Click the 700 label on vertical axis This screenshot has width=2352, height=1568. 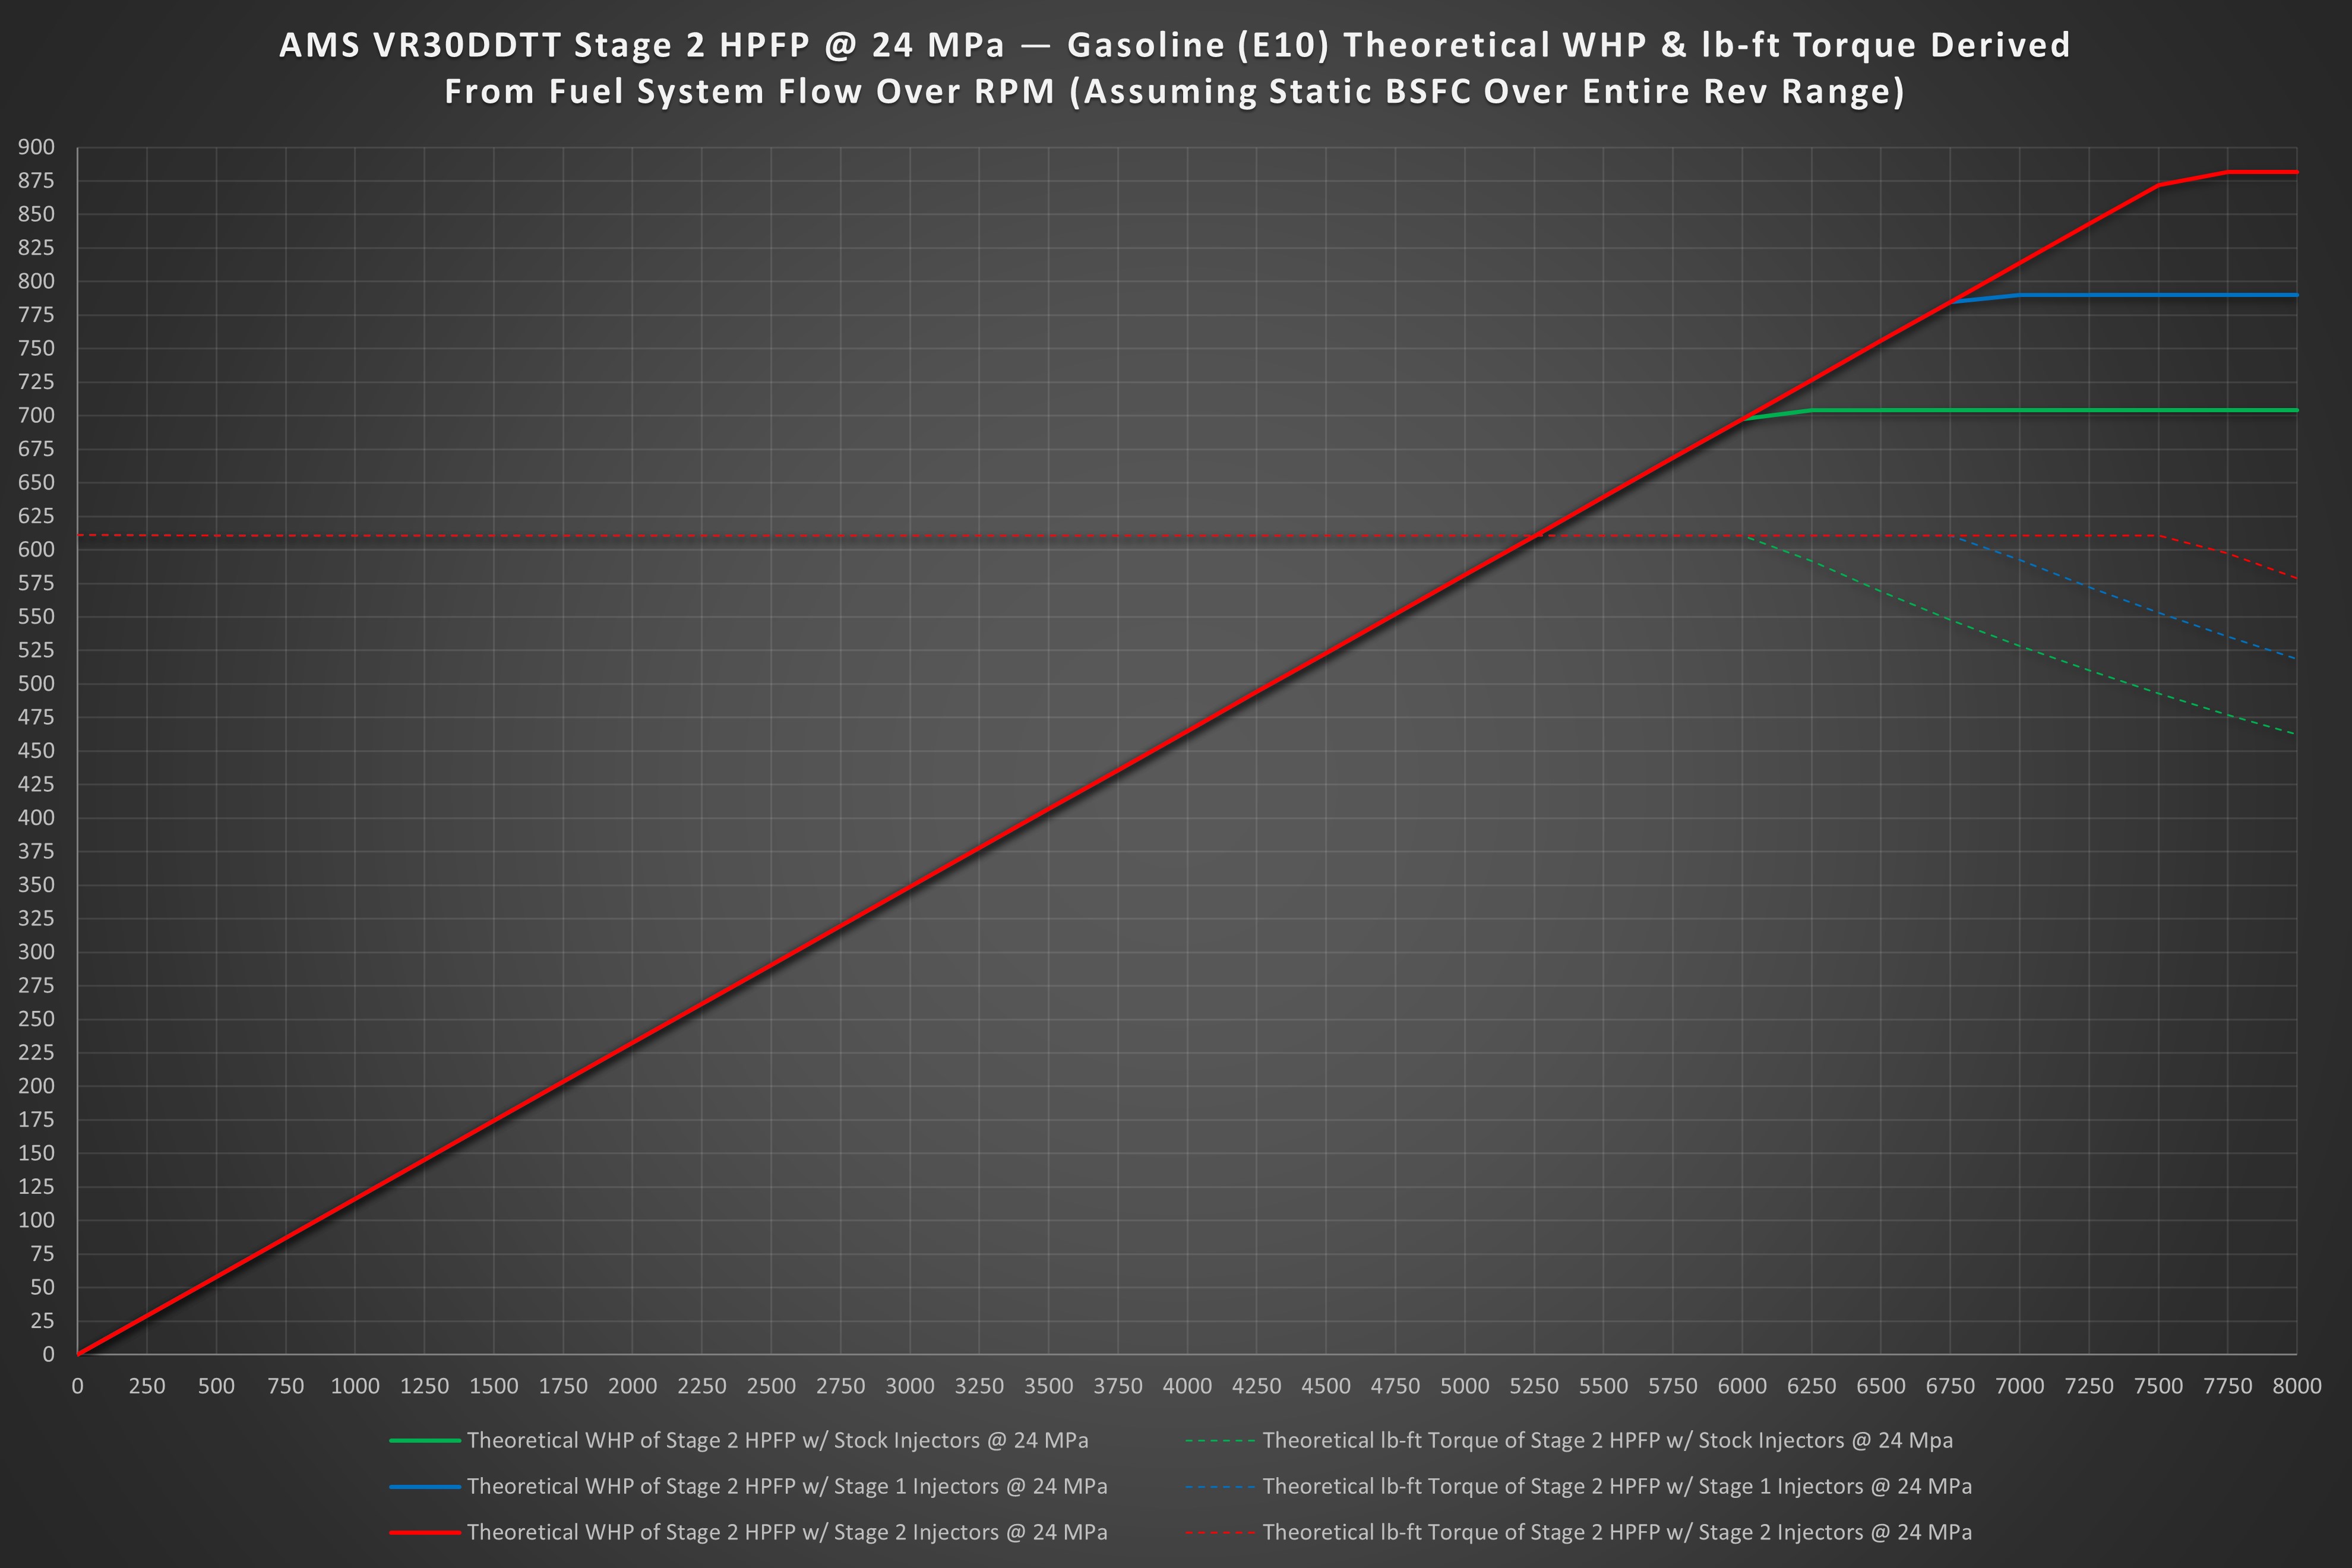pos(36,415)
